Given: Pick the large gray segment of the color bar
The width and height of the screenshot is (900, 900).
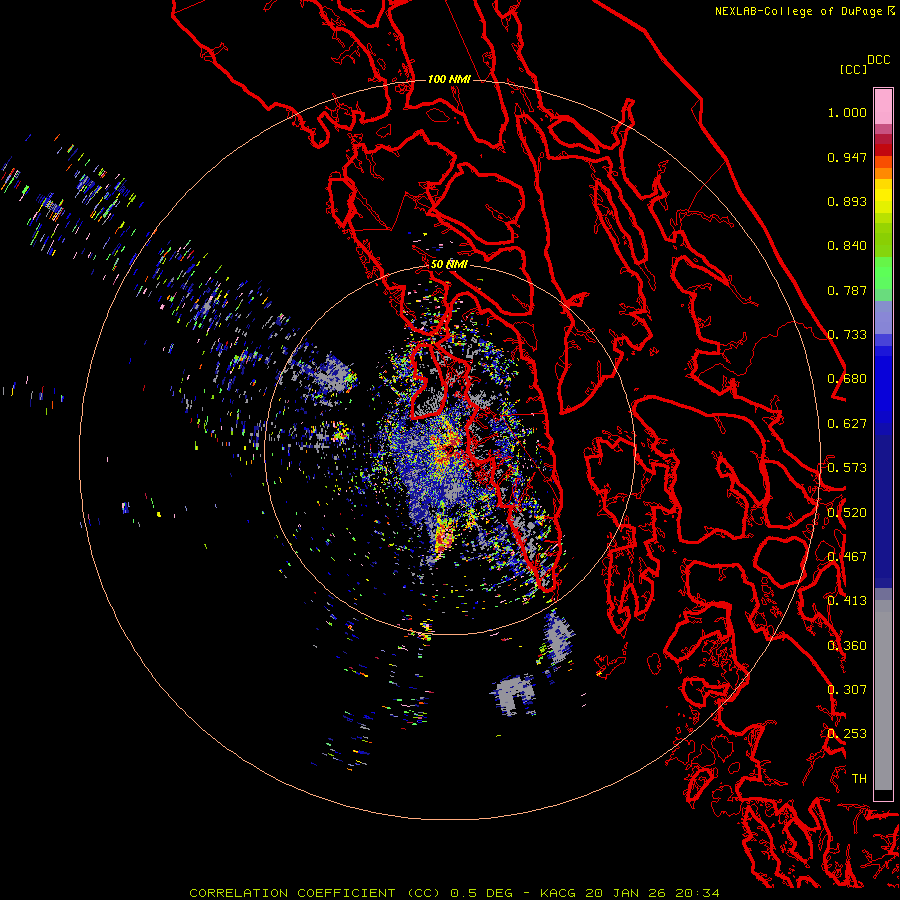Looking at the screenshot, I should [x=883, y=695].
